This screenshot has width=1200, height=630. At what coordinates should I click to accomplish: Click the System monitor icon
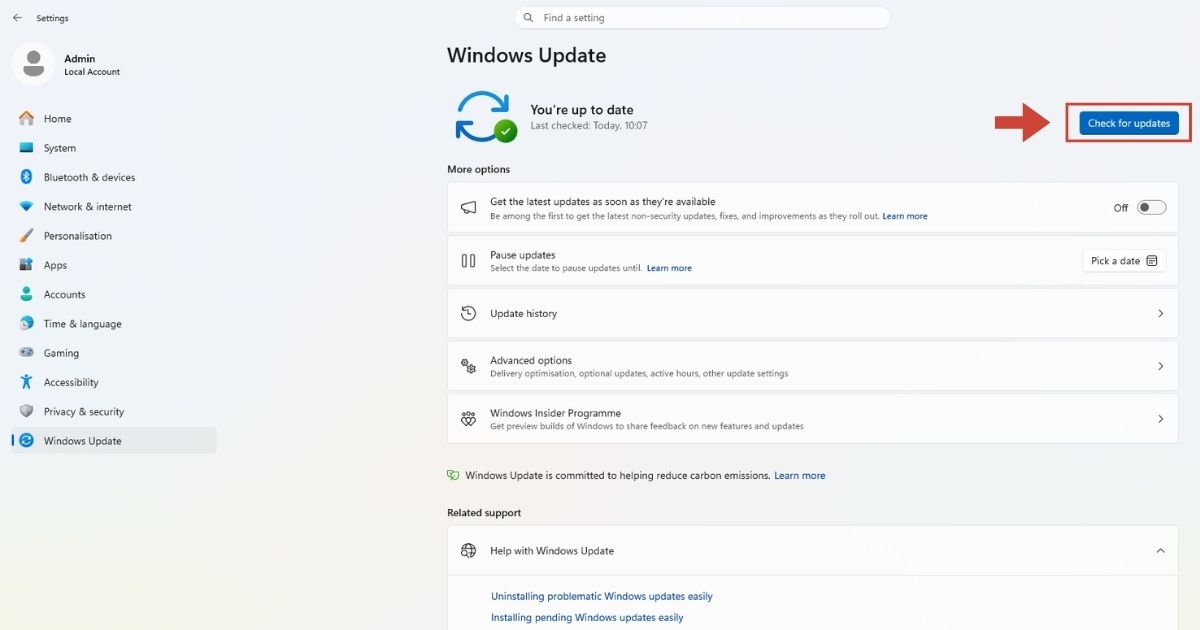click(x=26, y=148)
